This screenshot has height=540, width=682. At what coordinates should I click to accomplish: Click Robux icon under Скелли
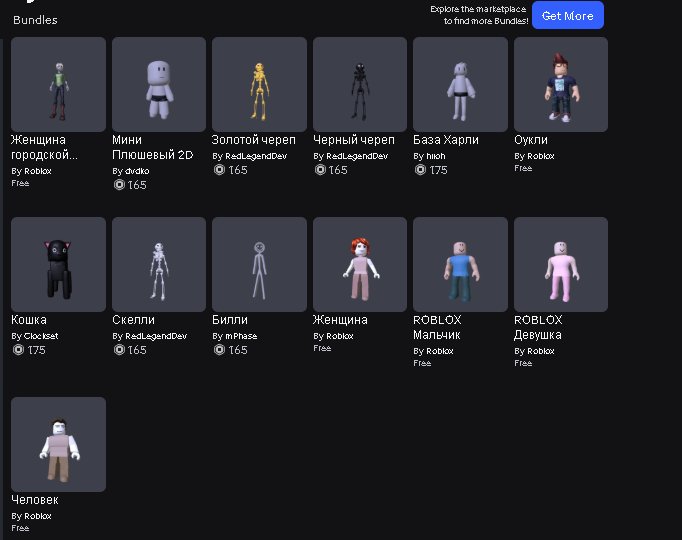click(119, 350)
